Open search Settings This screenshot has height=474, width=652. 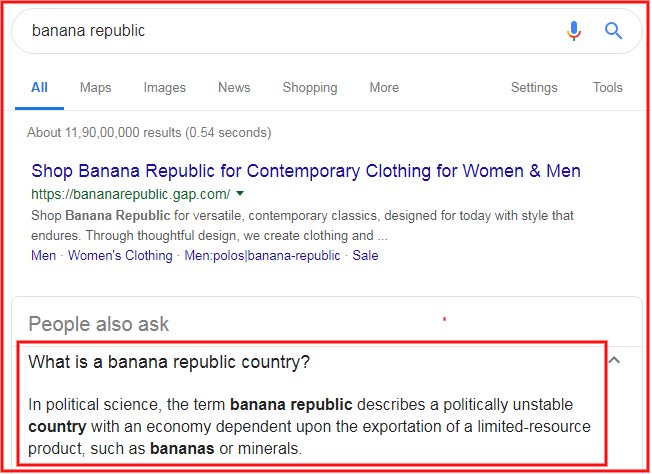[534, 88]
